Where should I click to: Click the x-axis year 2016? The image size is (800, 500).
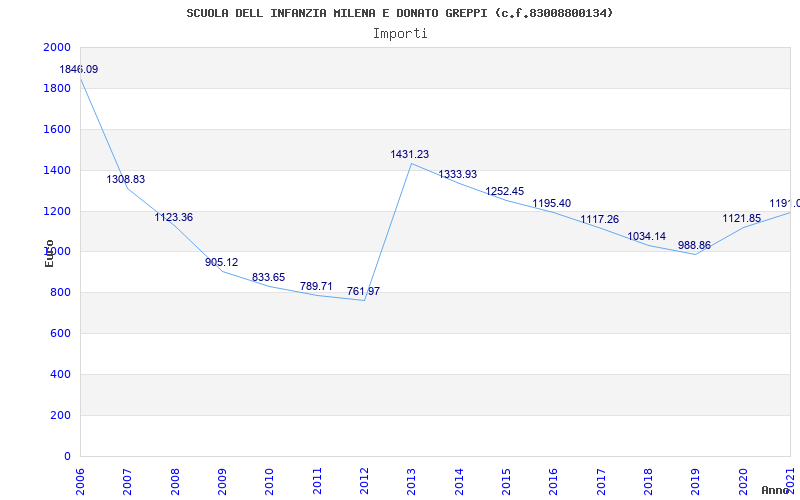pos(554,482)
